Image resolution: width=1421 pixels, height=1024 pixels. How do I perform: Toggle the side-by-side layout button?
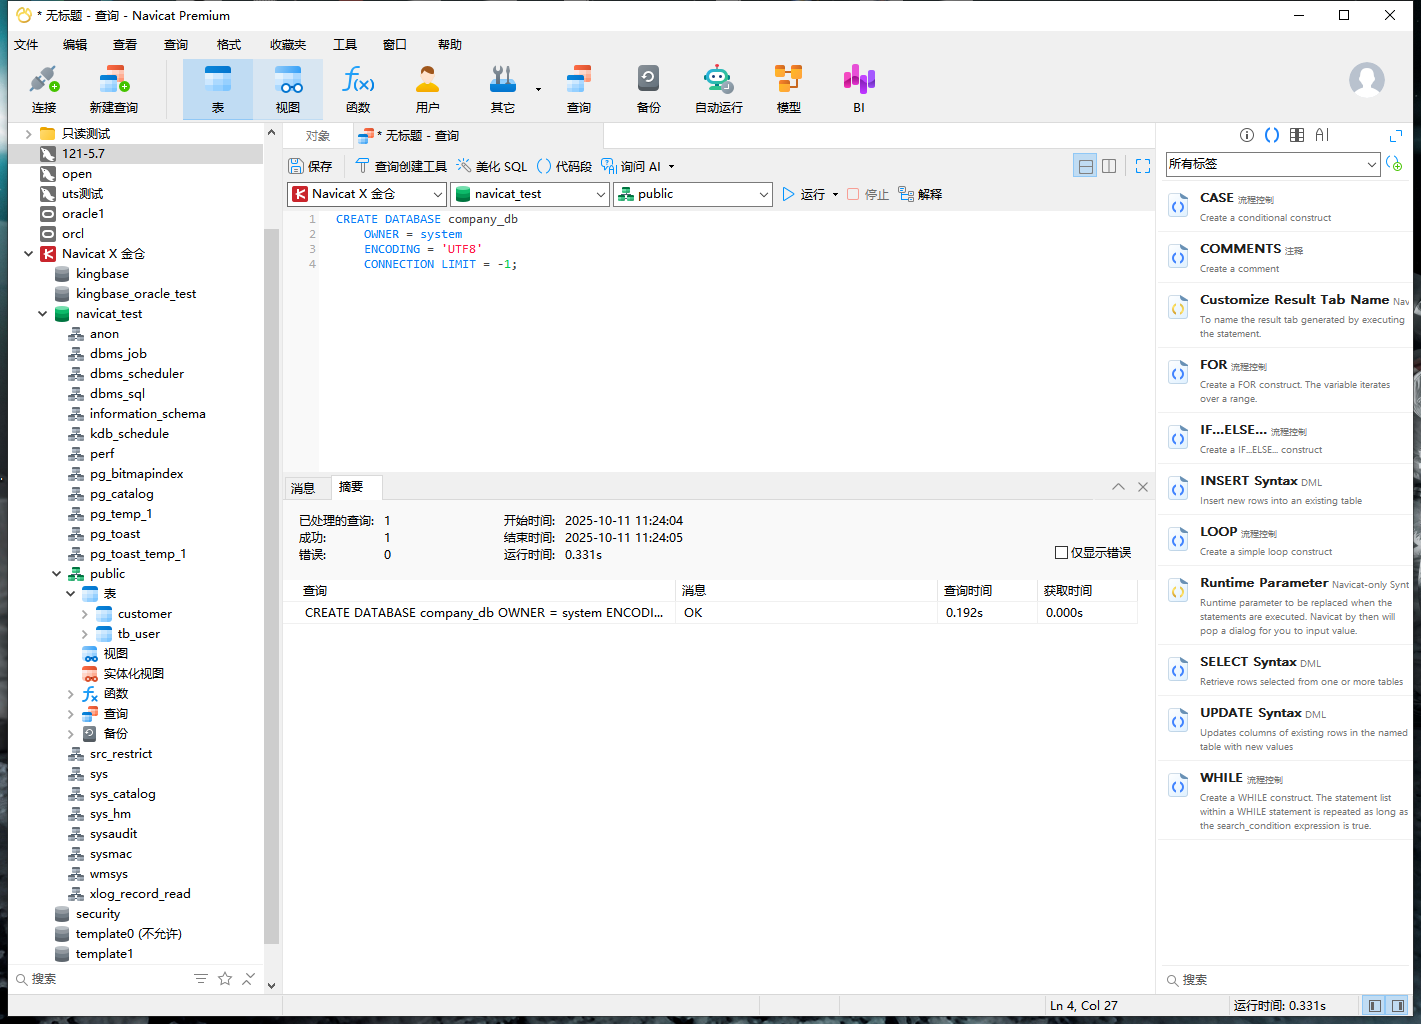[x=1109, y=166]
